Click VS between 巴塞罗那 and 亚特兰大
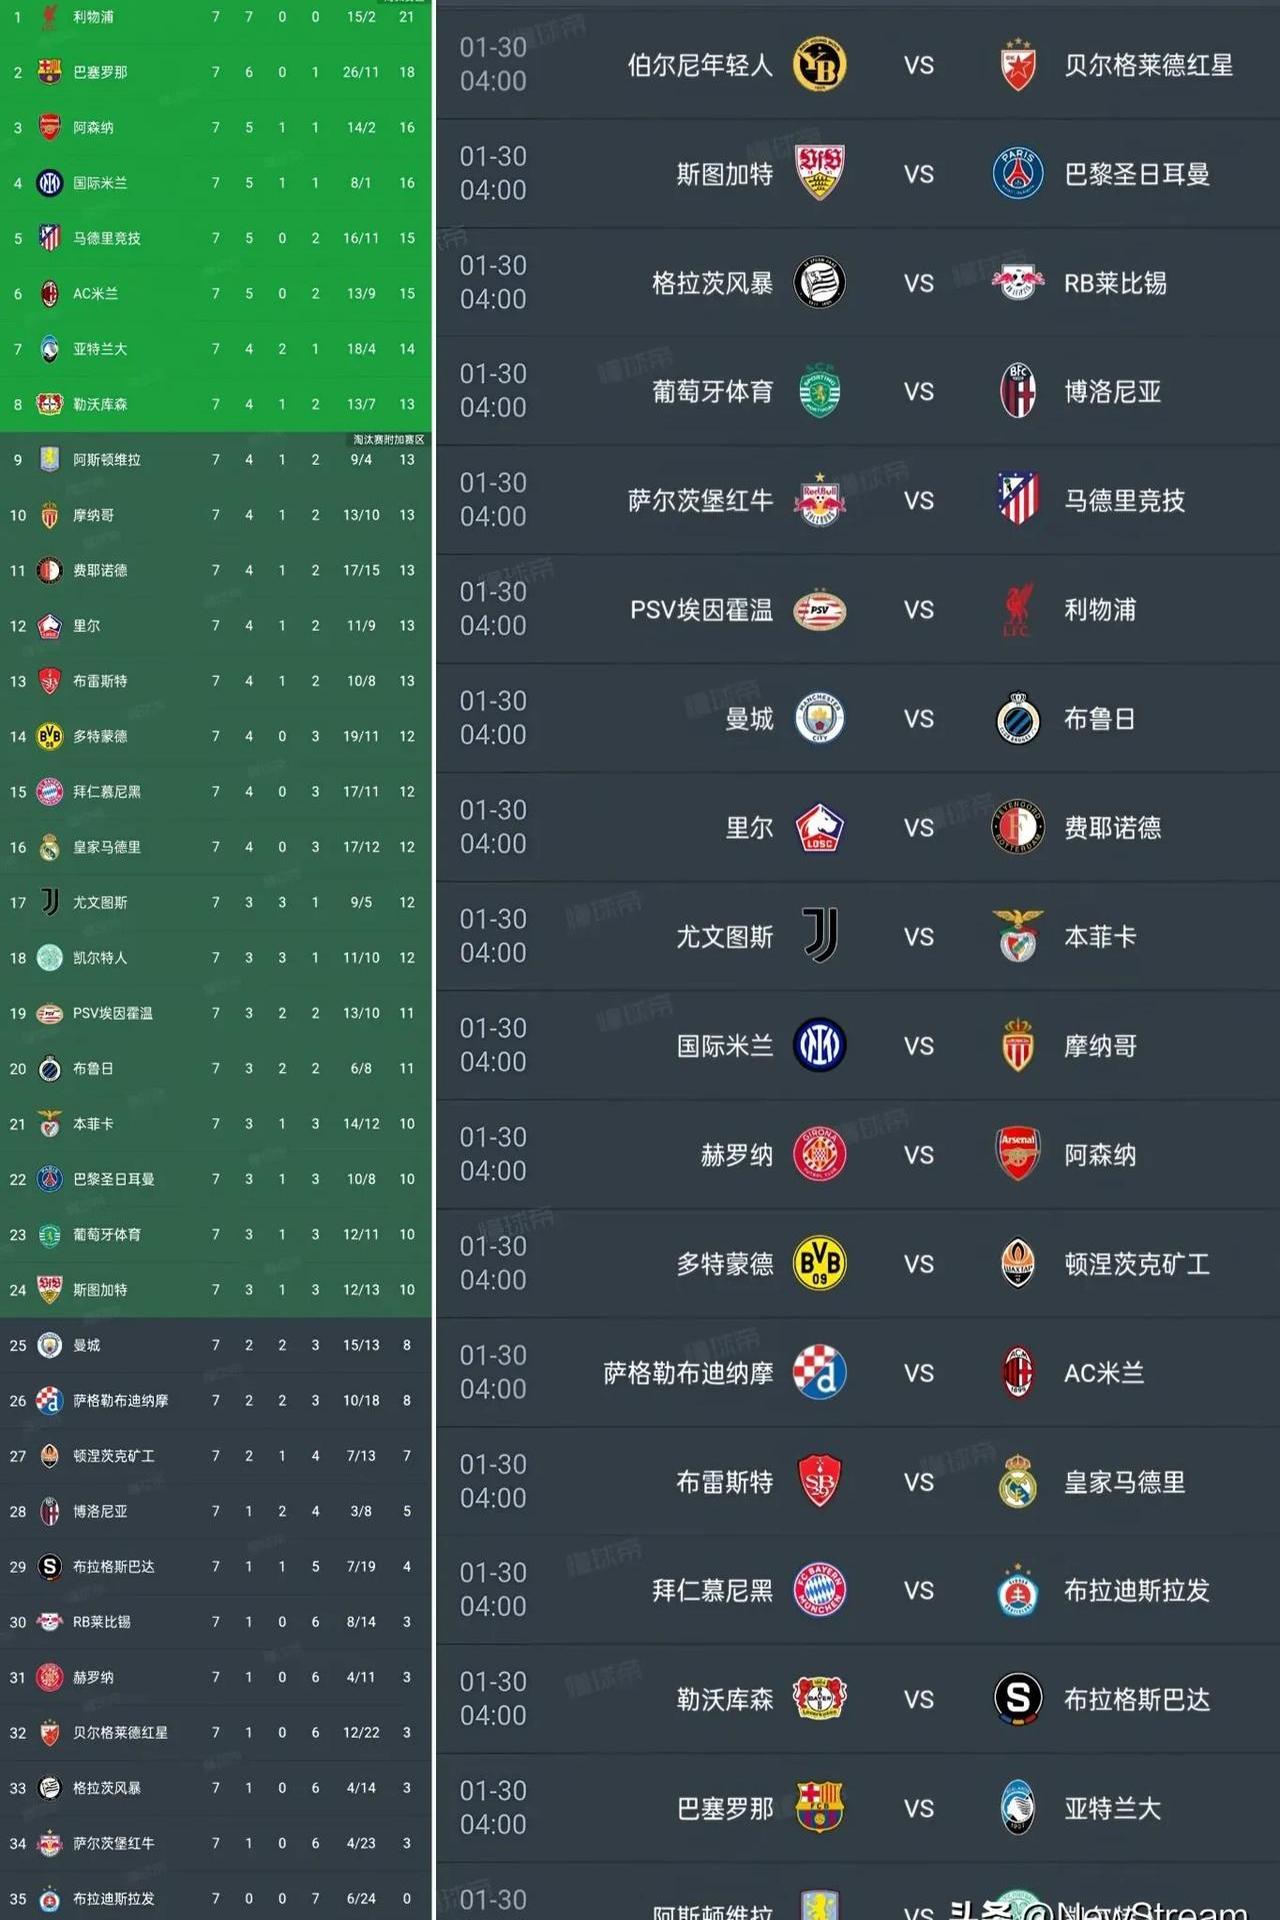Image resolution: width=1280 pixels, height=1920 pixels. click(x=919, y=1808)
